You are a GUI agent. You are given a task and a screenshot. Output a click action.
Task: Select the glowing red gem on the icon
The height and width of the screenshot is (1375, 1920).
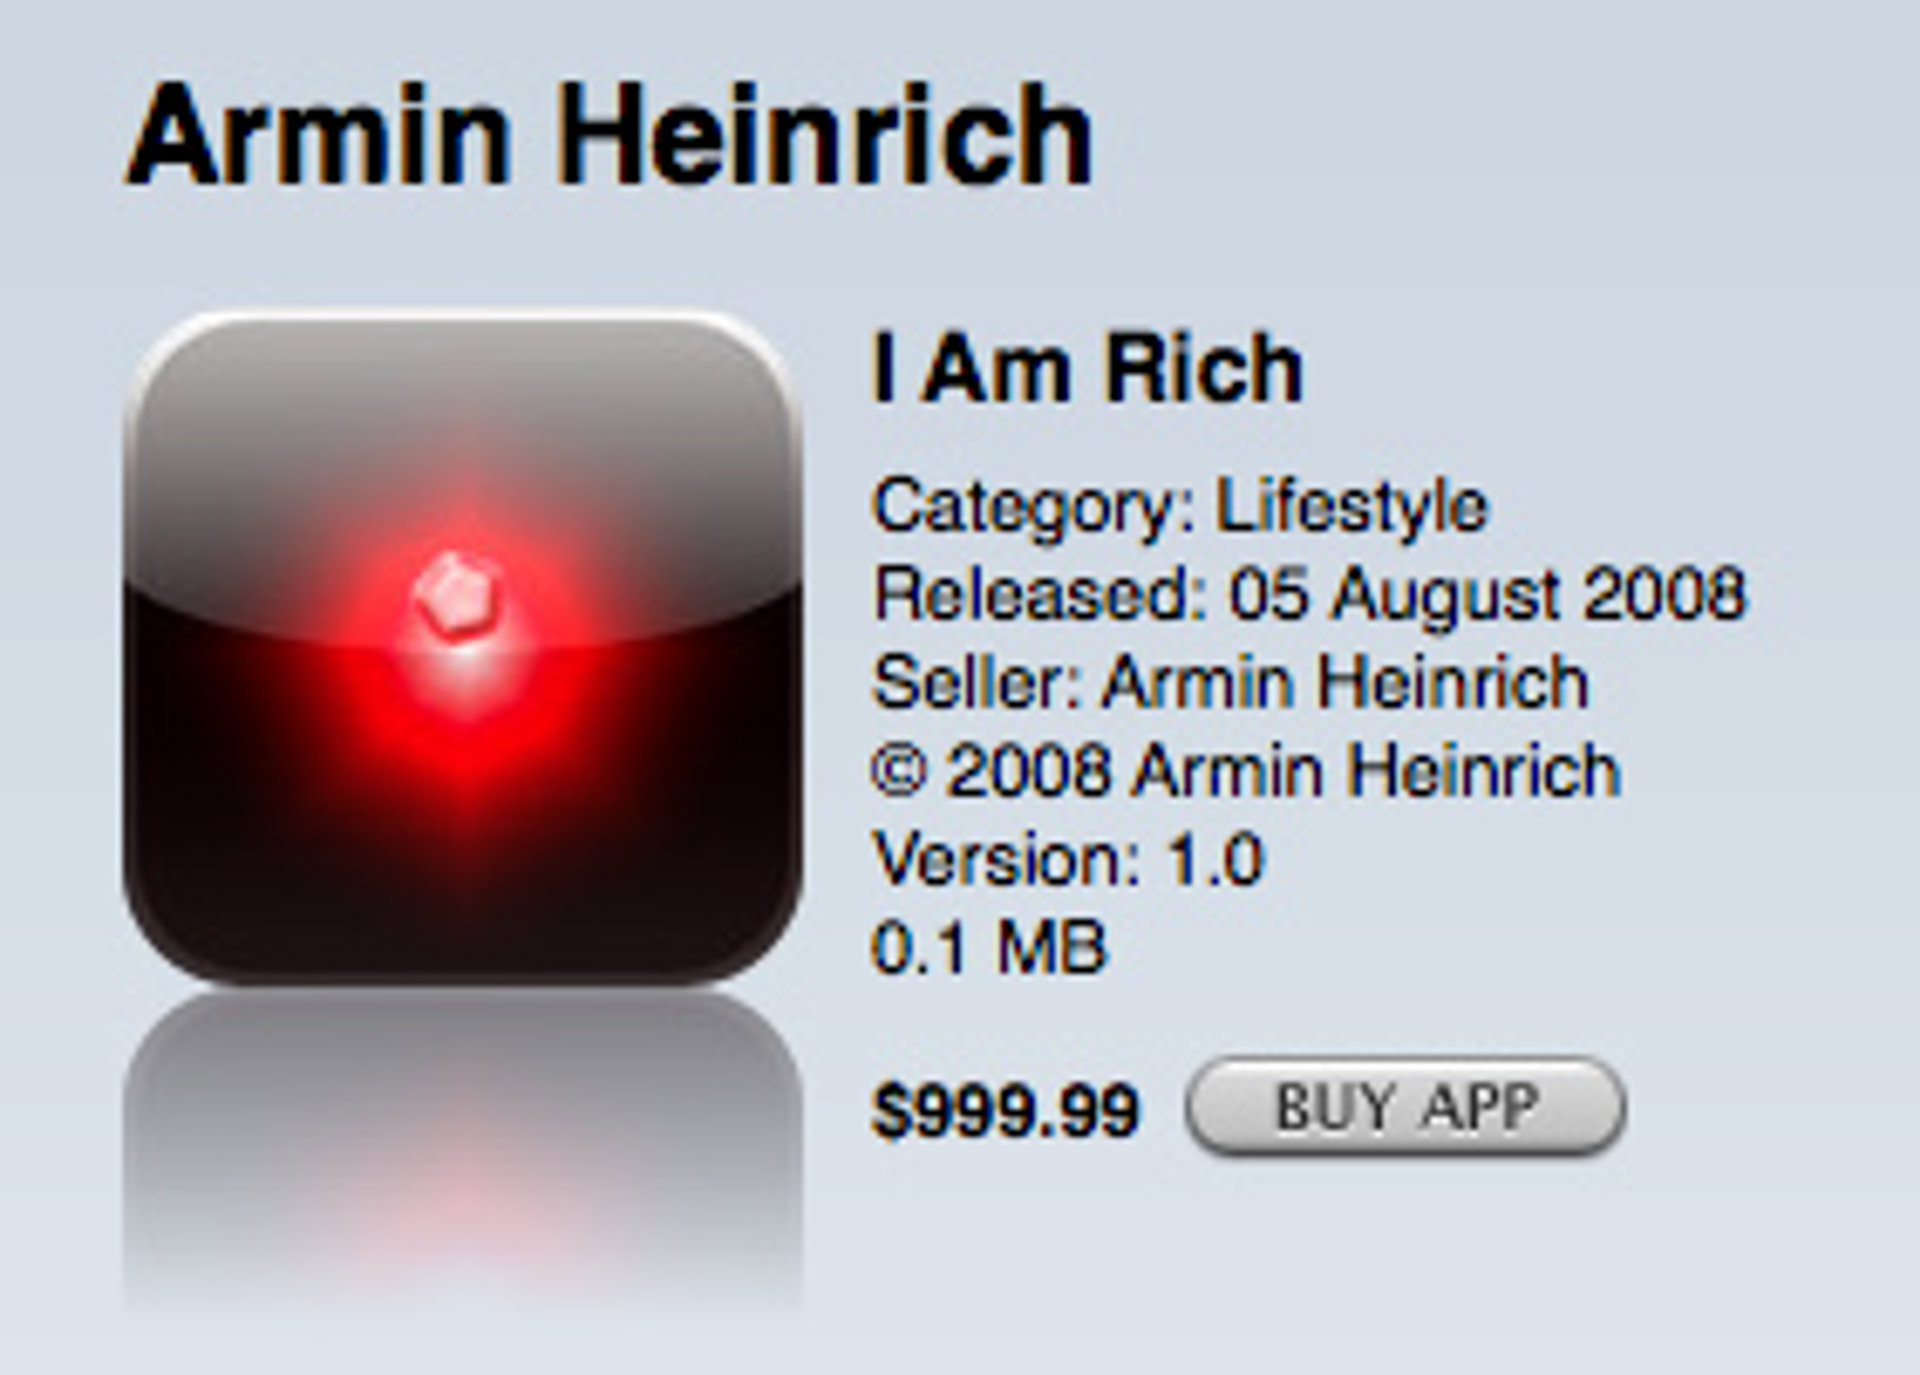pyautogui.click(x=458, y=595)
